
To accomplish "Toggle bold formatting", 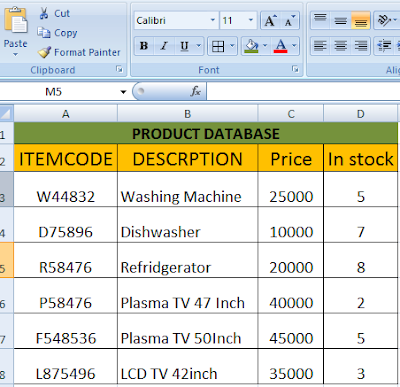I will (x=144, y=46).
